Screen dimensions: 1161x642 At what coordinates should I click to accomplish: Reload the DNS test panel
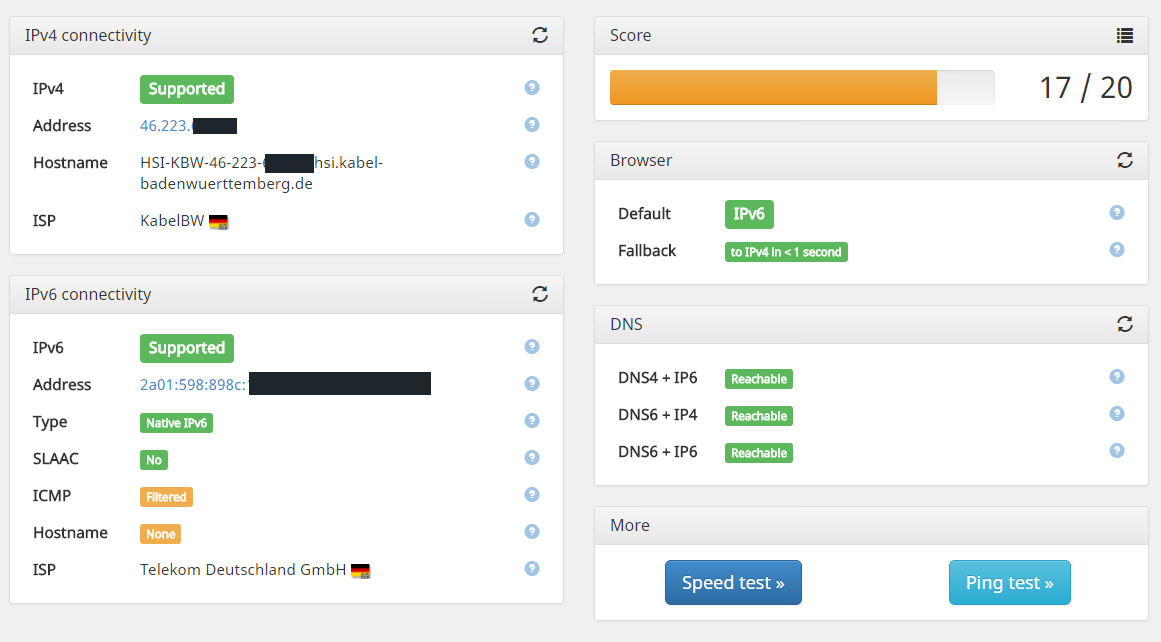[1125, 324]
